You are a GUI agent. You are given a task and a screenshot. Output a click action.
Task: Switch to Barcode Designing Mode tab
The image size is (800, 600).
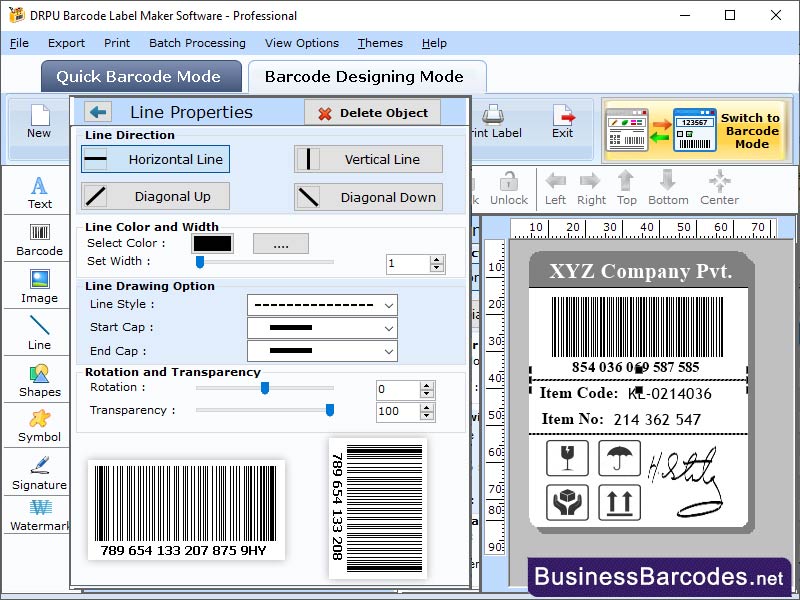click(x=366, y=77)
